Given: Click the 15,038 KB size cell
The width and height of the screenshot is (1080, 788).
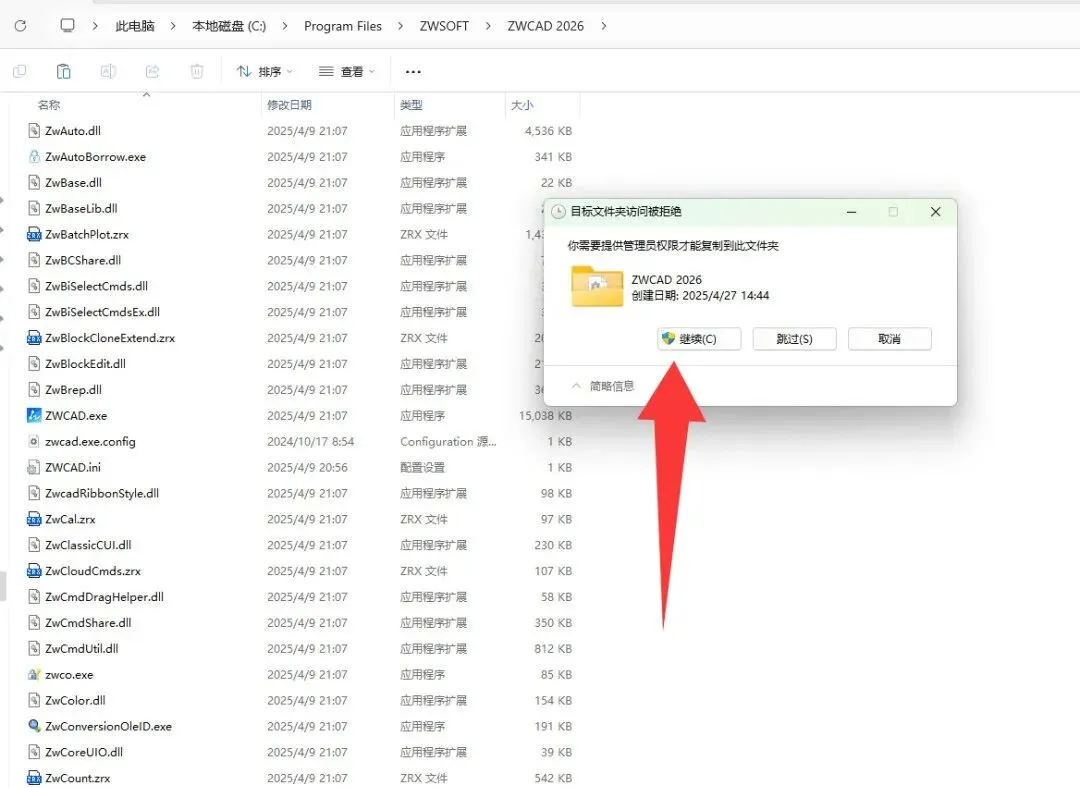Looking at the screenshot, I should [x=546, y=416].
